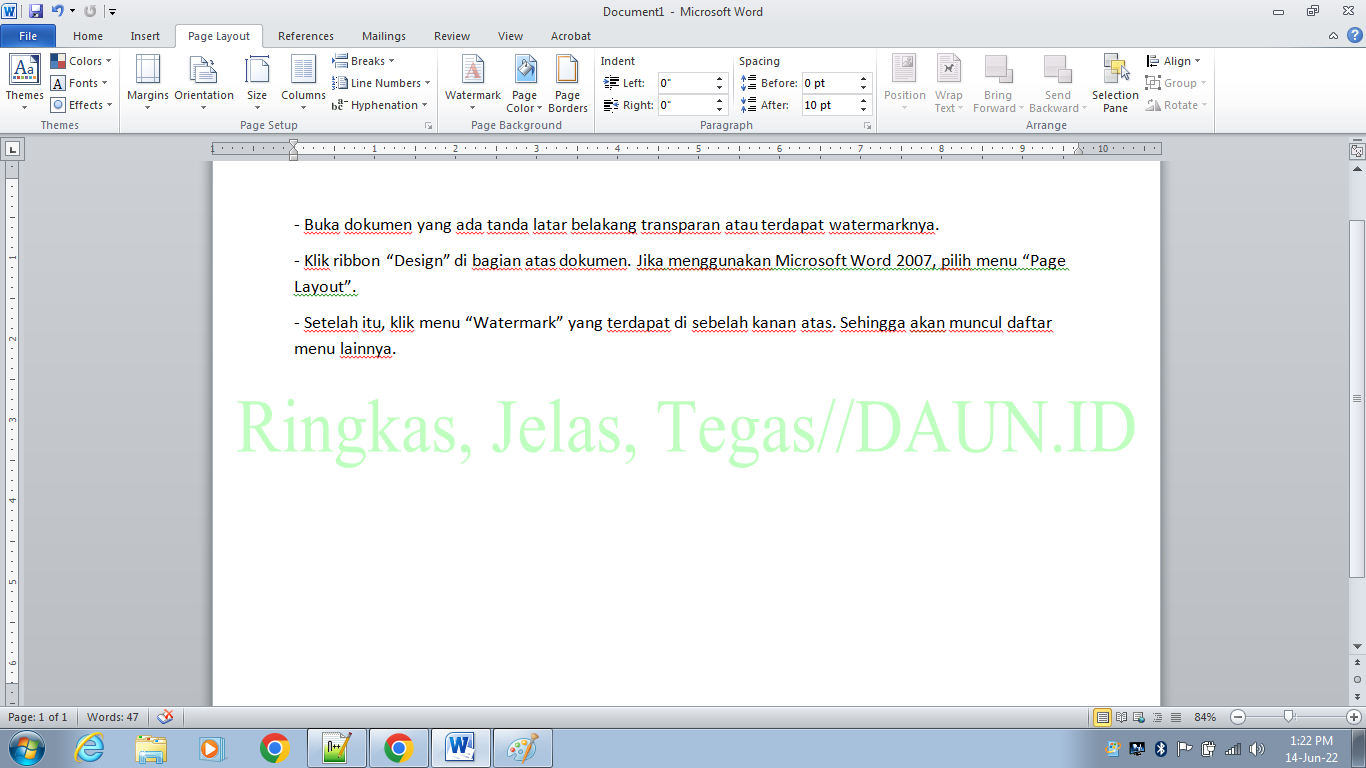Expand the Align dropdown
Viewport: 1366px width, 768px height.
tap(1174, 61)
